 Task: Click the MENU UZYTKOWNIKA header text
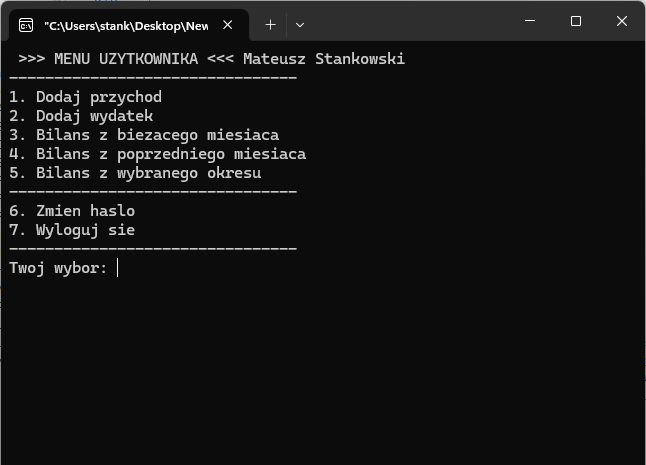pyautogui.click(x=125, y=59)
